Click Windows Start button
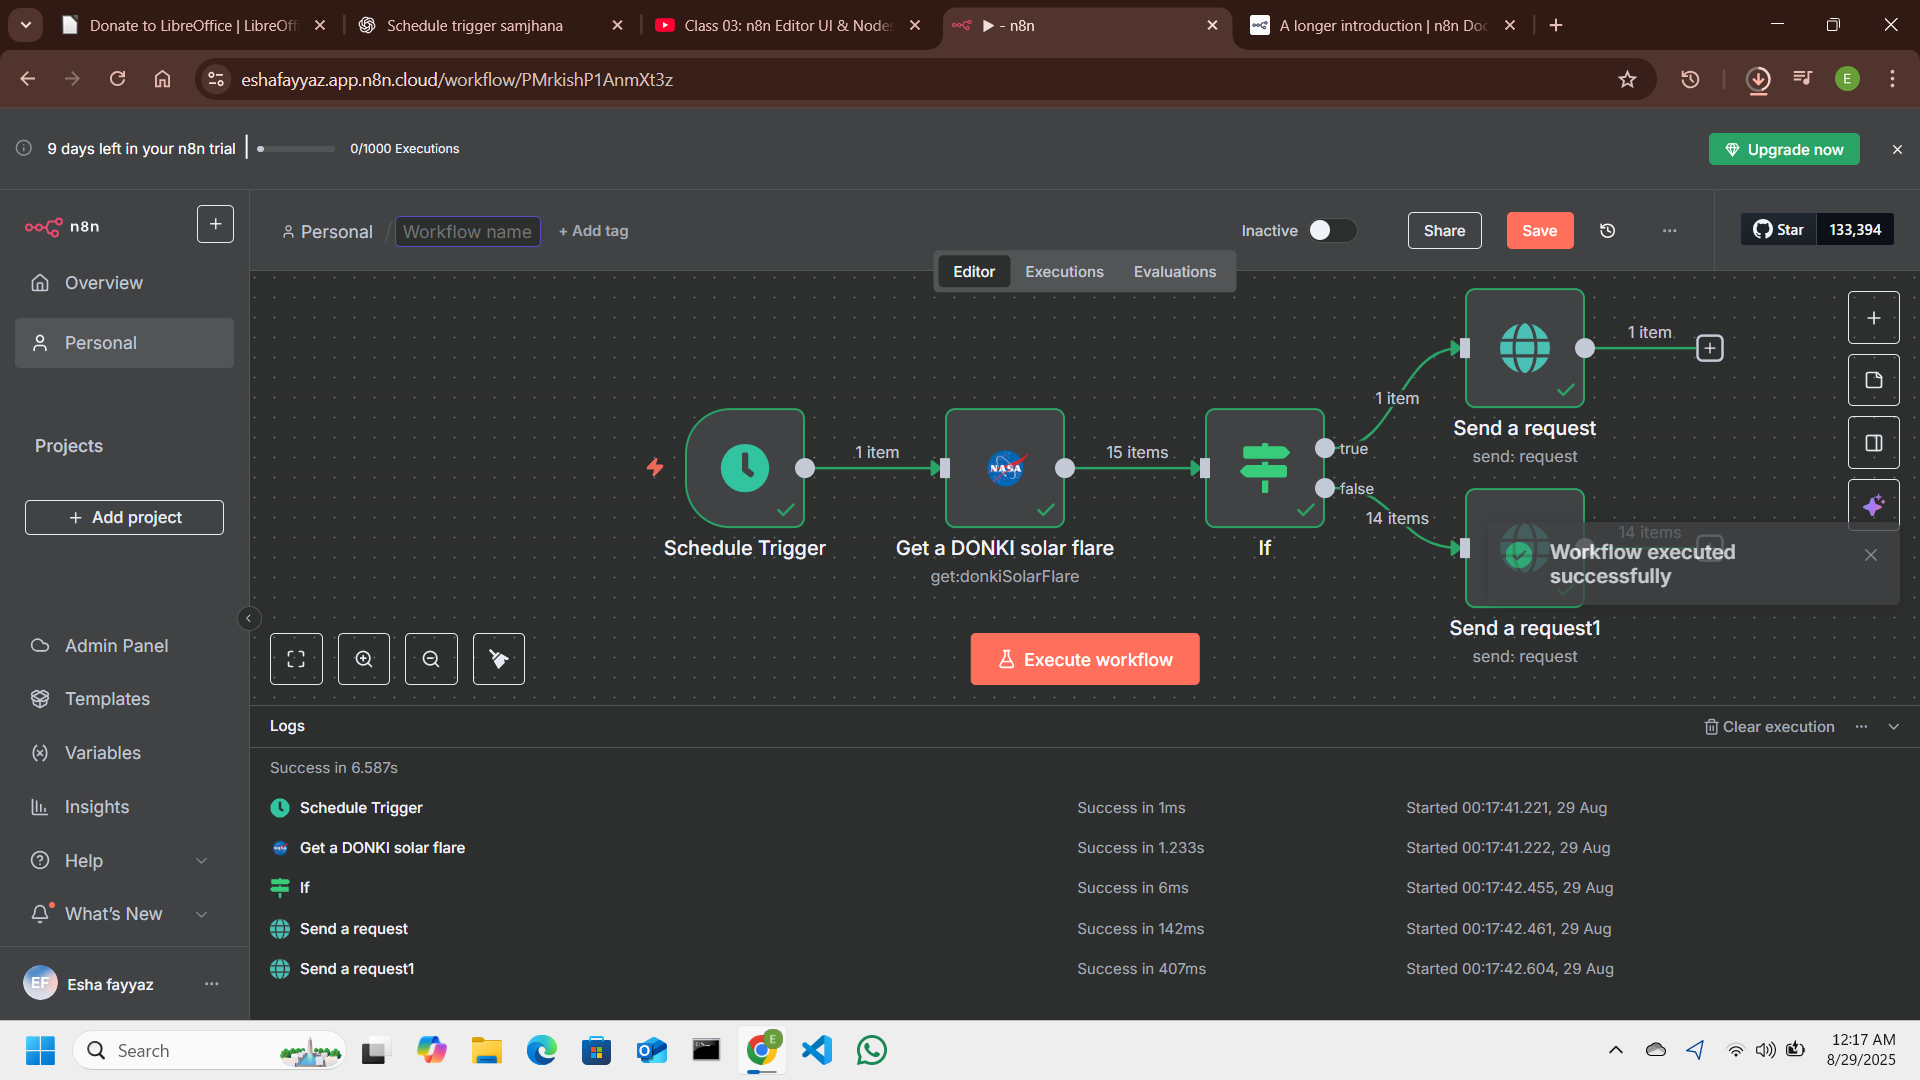1920x1080 pixels. [x=40, y=1050]
